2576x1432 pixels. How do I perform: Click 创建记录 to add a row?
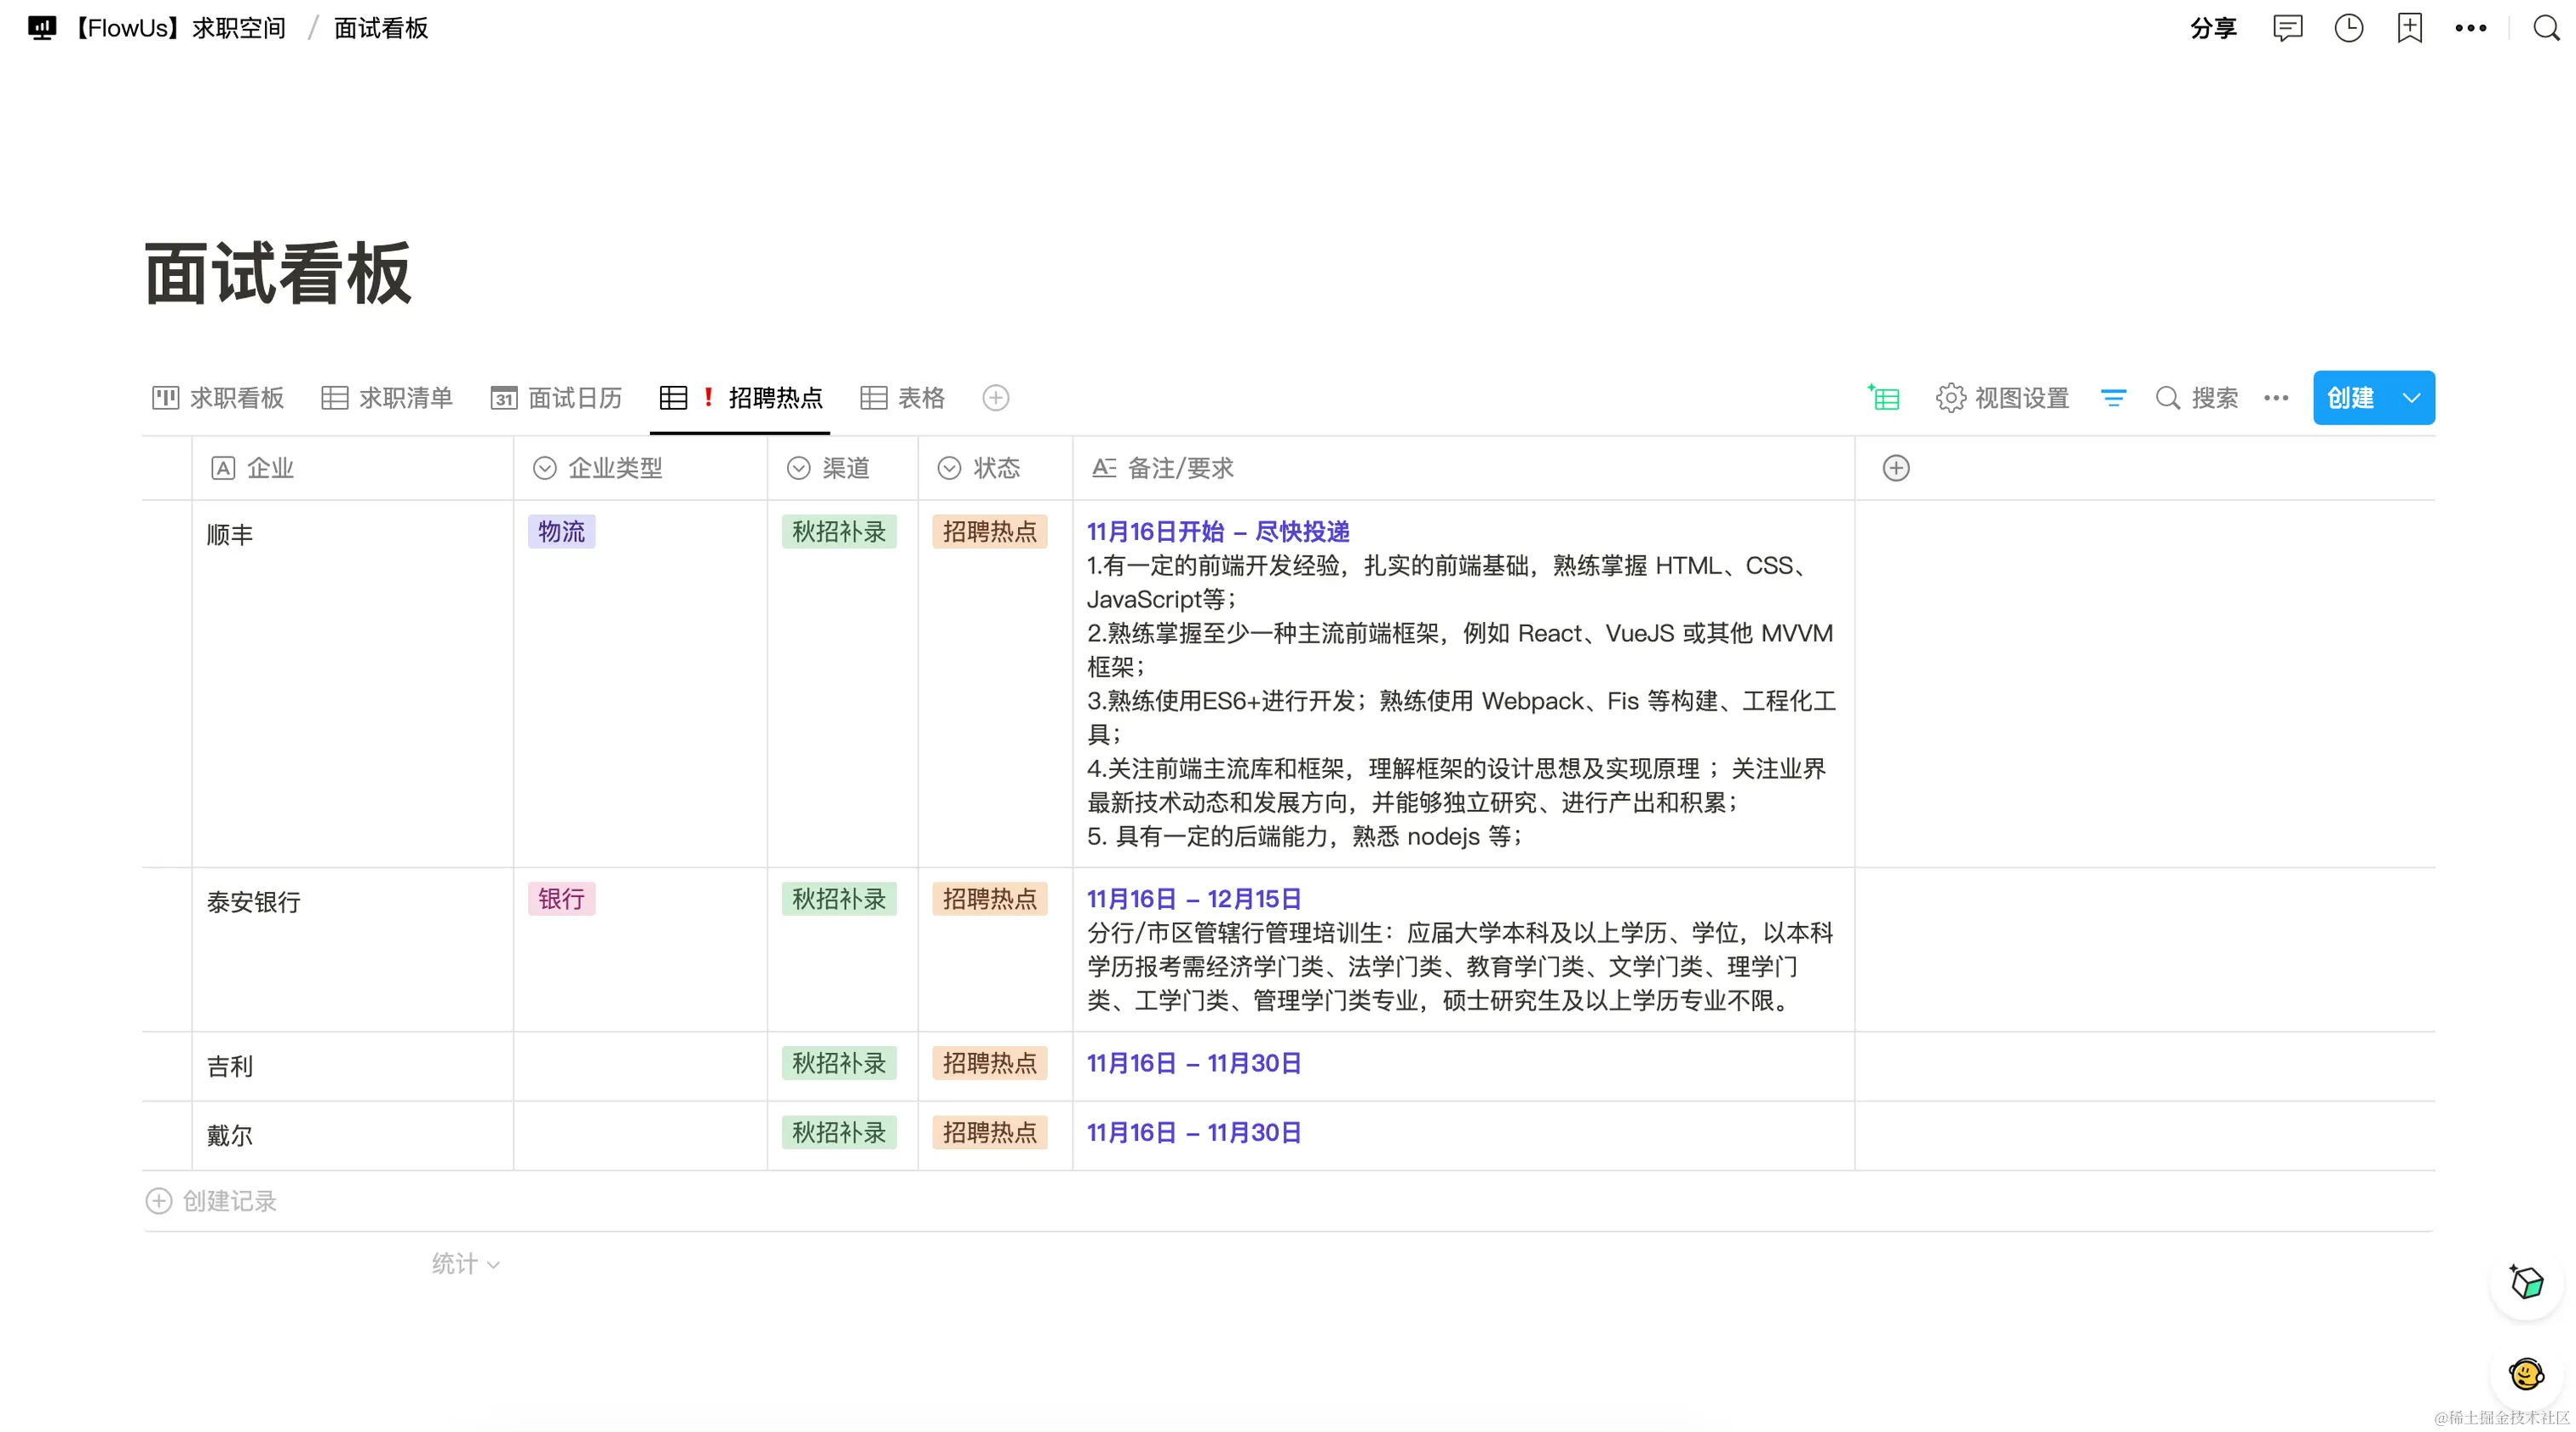(x=211, y=1201)
